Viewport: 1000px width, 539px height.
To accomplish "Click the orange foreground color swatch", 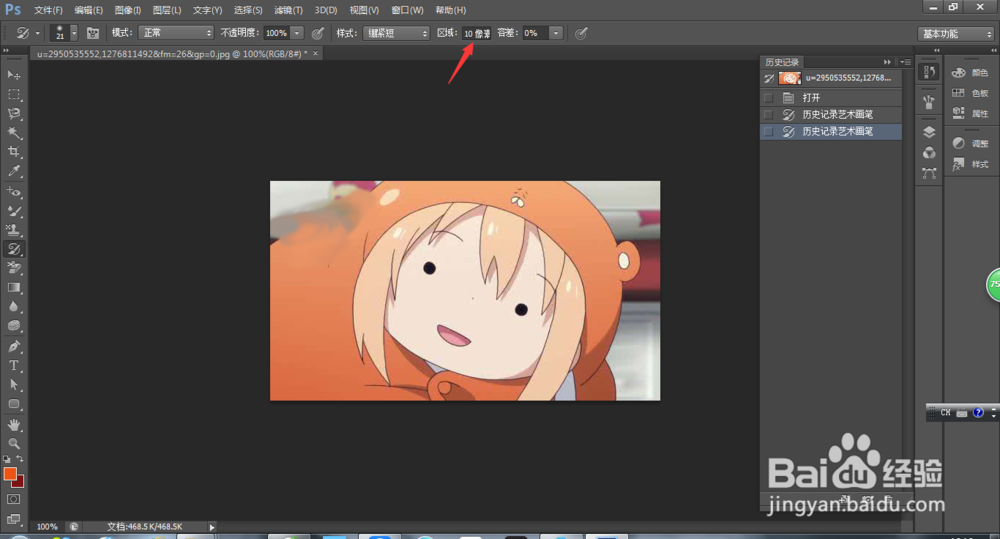I will click(10, 474).
